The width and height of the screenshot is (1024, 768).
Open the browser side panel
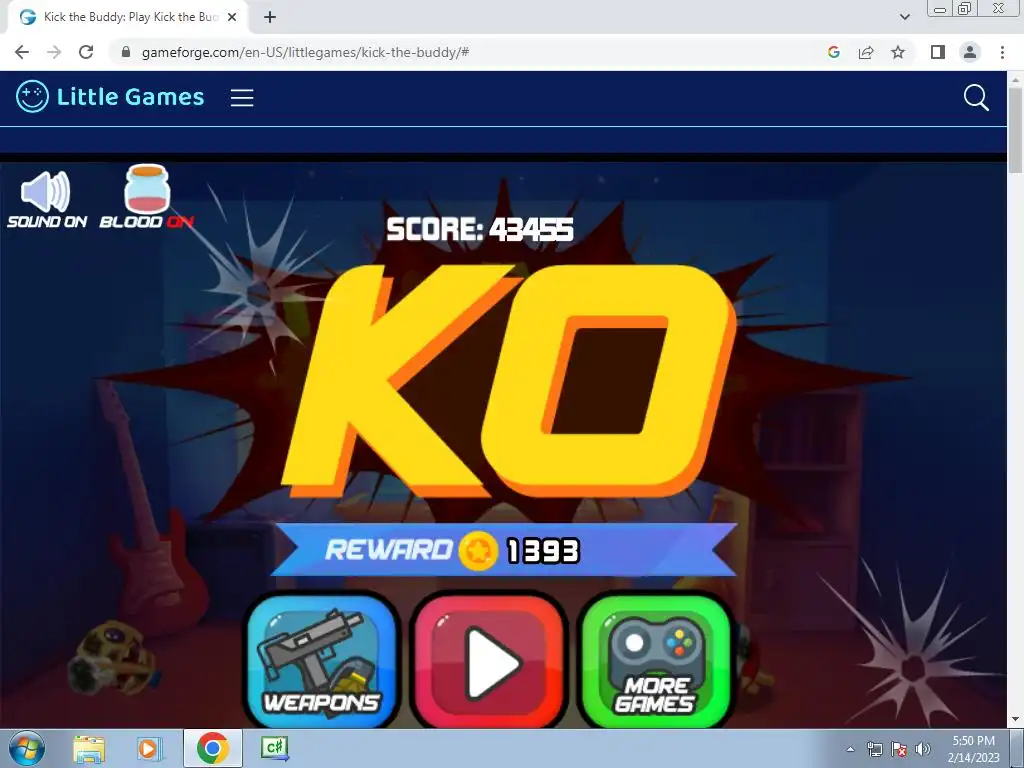click(x=938, y=52)
